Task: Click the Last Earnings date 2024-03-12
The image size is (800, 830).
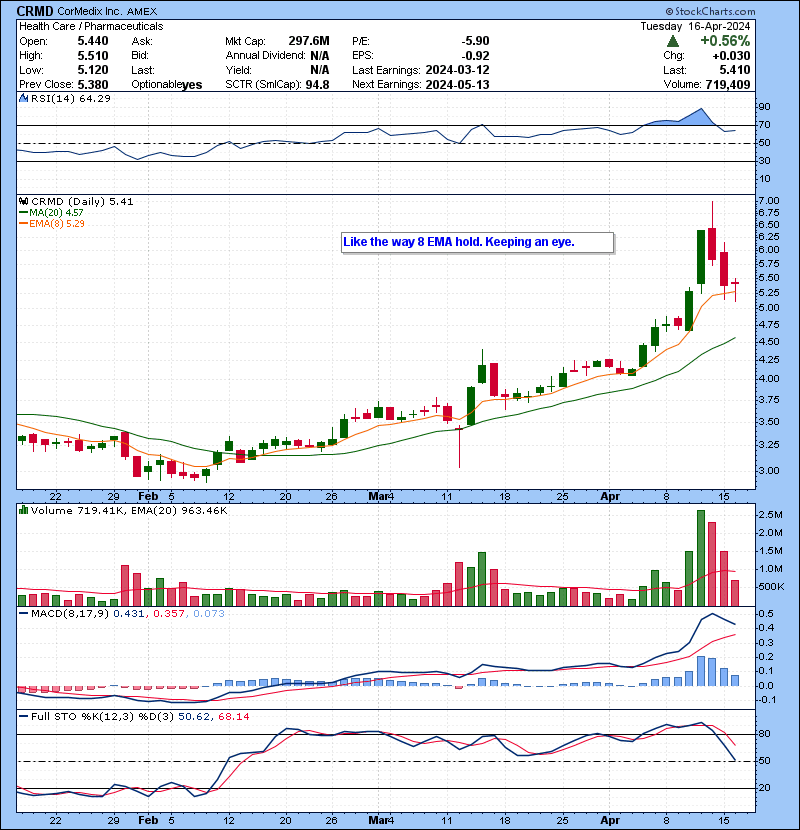Action: [x=457, y=70]
